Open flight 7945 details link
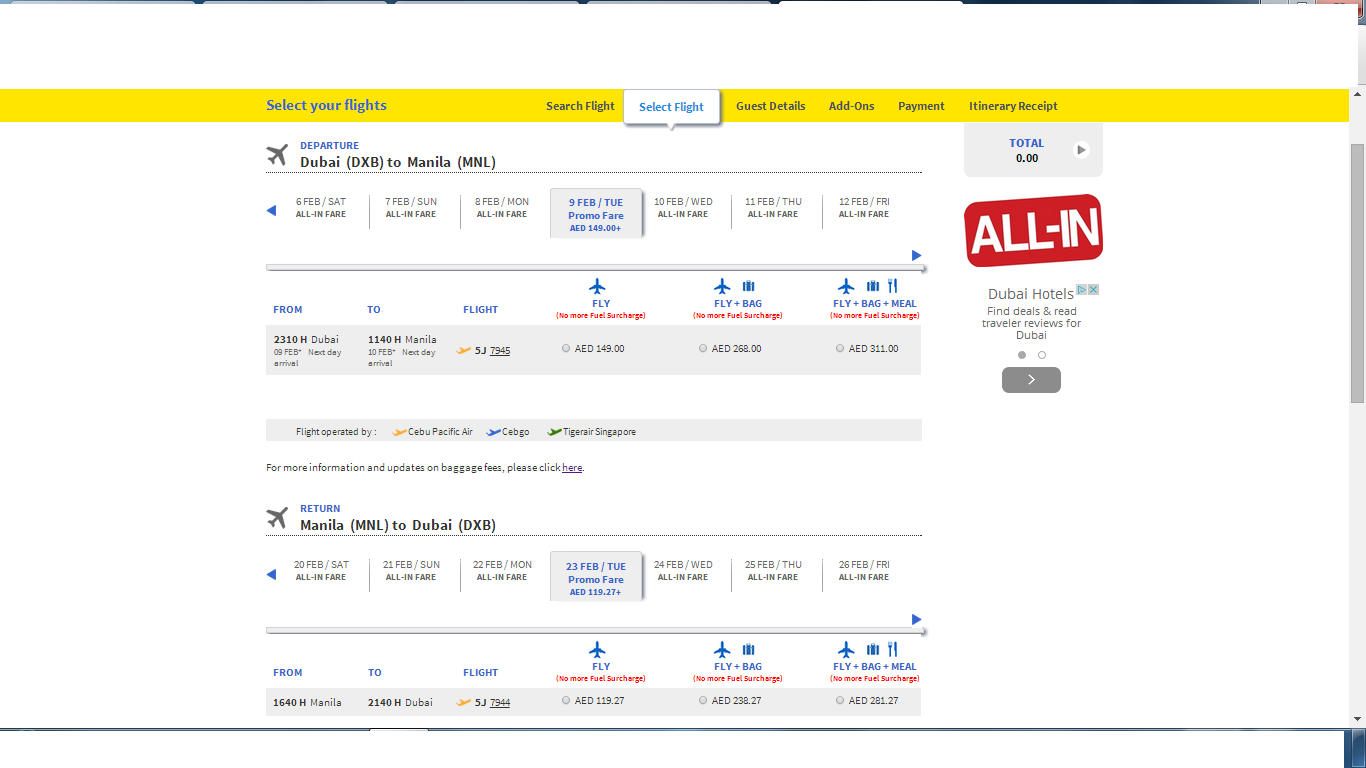The image size is (1366, 768). (x=500, y=350)
